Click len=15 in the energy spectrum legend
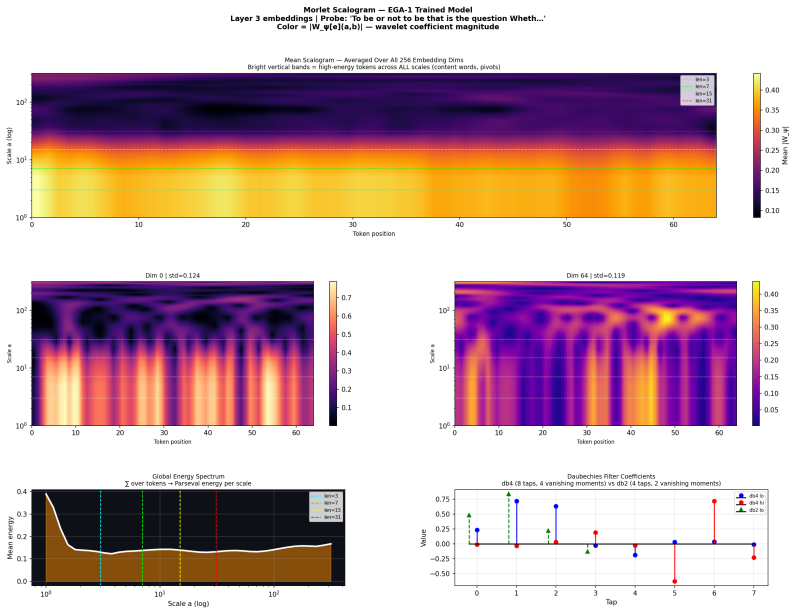Screen dimensions: 796x614 326,510
